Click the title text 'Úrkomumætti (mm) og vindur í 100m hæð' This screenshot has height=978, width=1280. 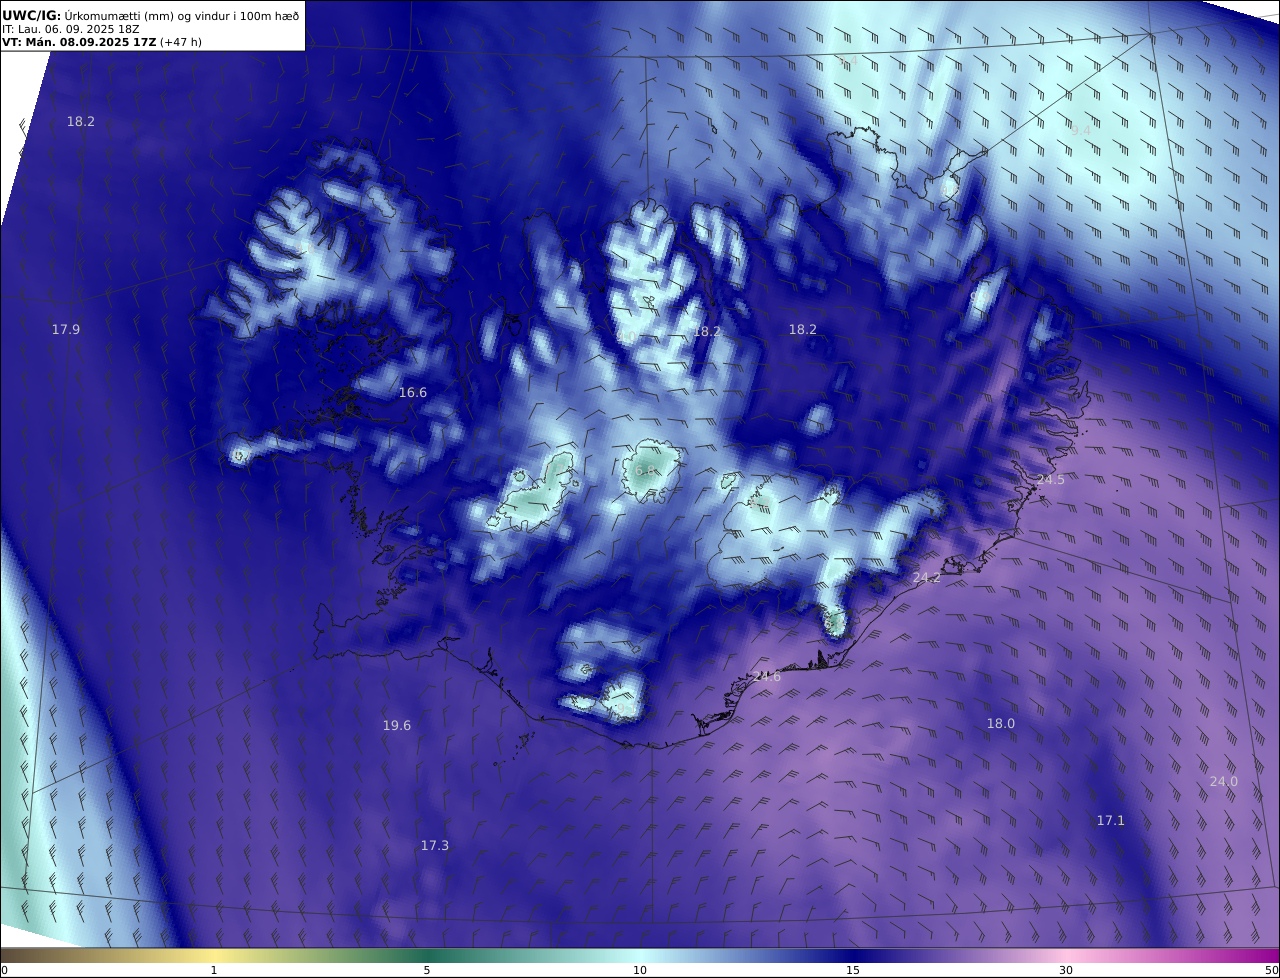(x=182, y=15)
